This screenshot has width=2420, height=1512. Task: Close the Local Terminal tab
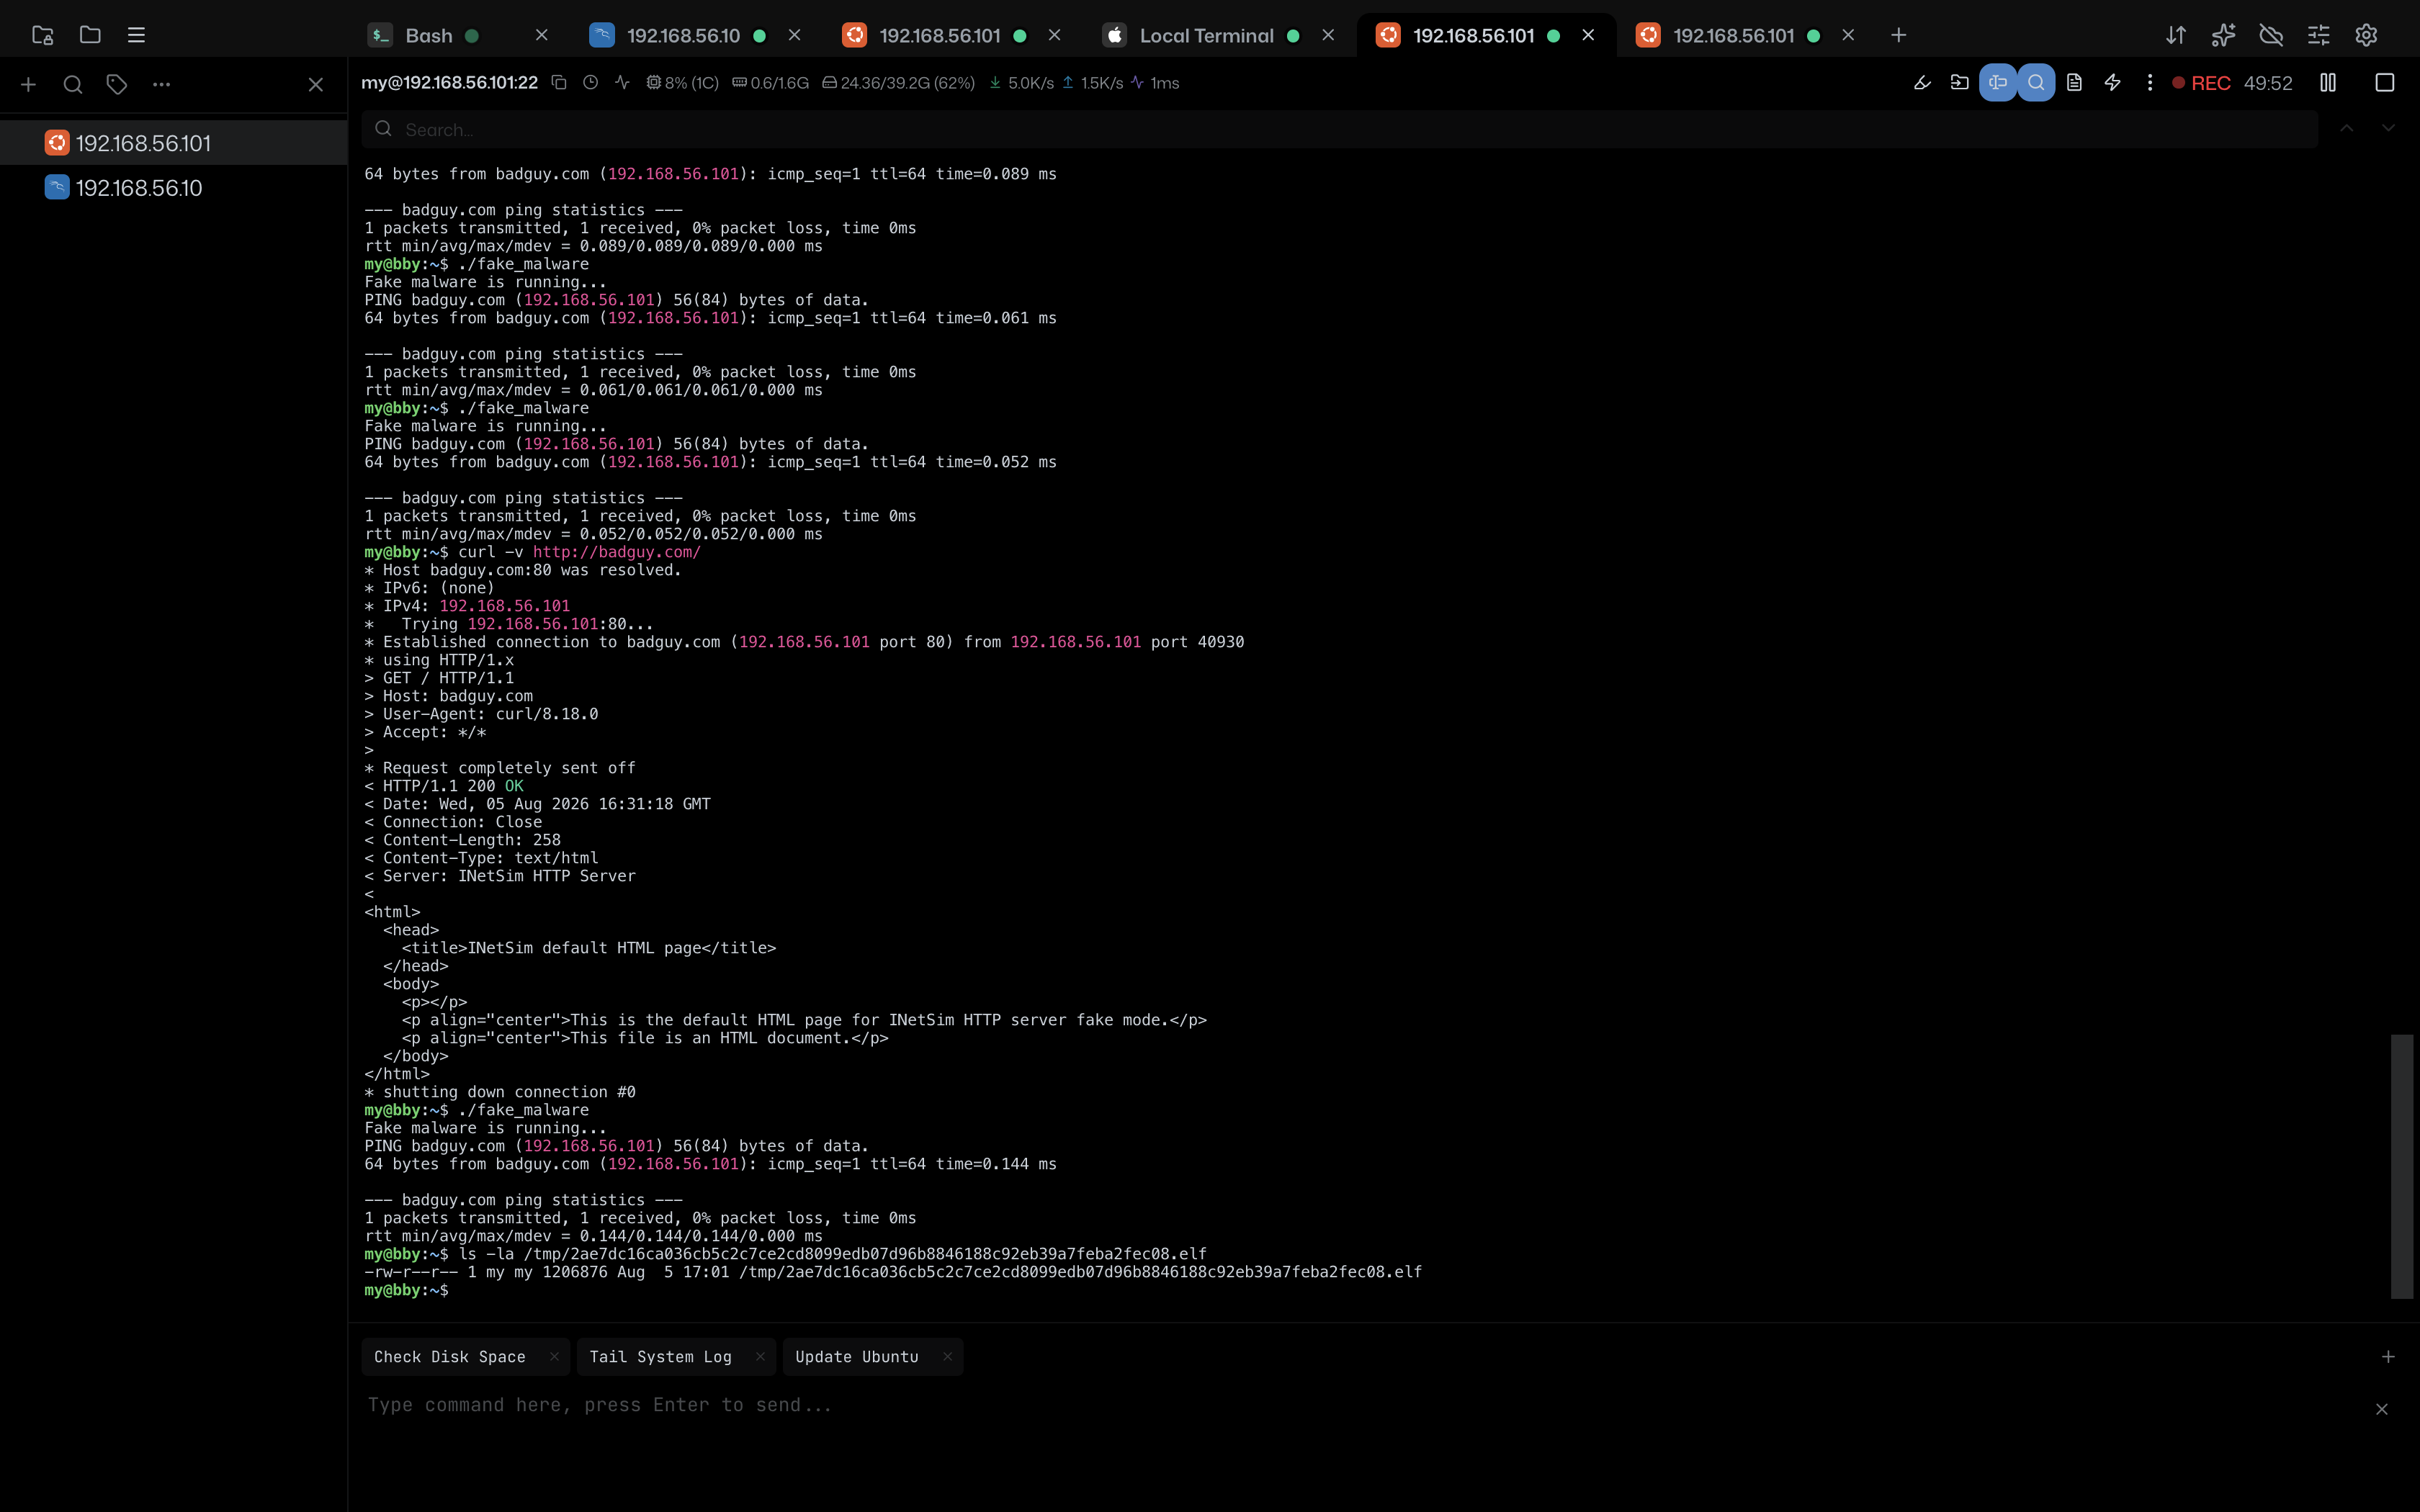click(1328, 35)
